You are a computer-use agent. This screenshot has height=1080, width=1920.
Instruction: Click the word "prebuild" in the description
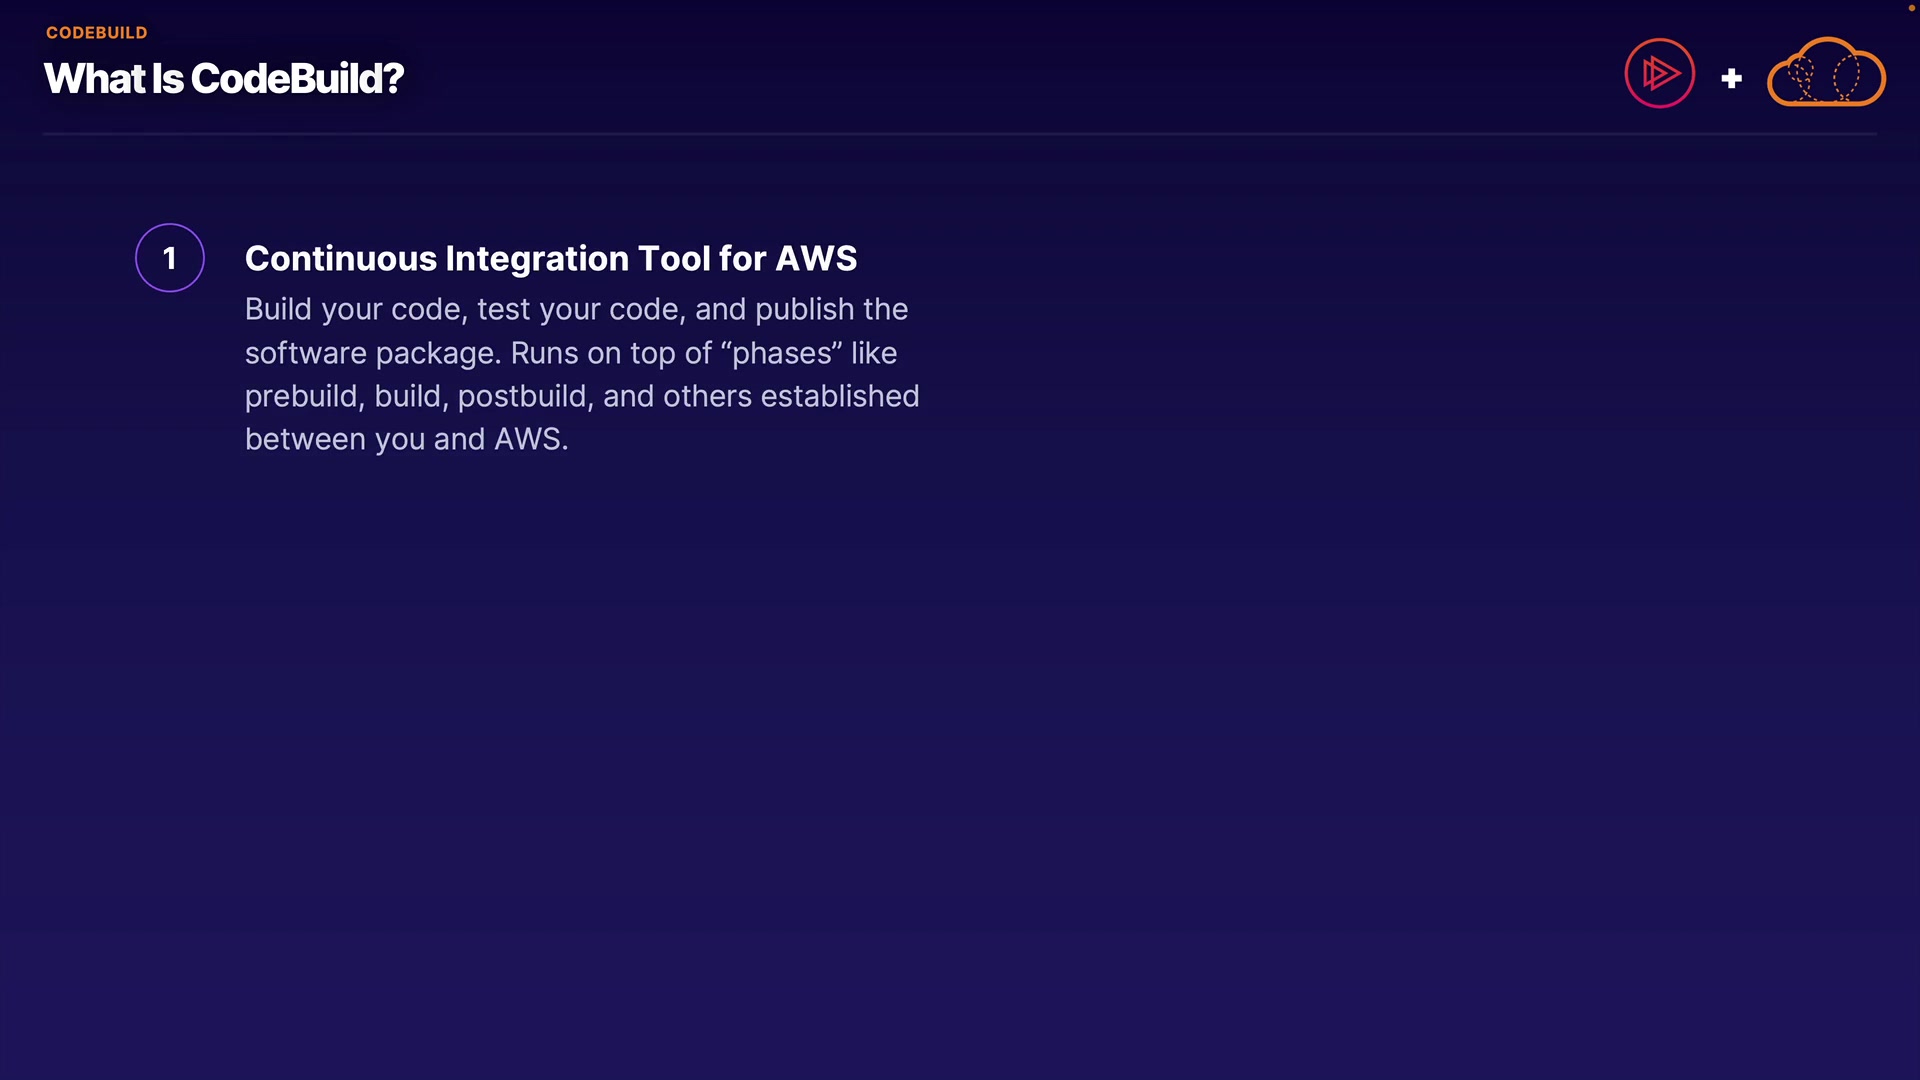point(301,397)
